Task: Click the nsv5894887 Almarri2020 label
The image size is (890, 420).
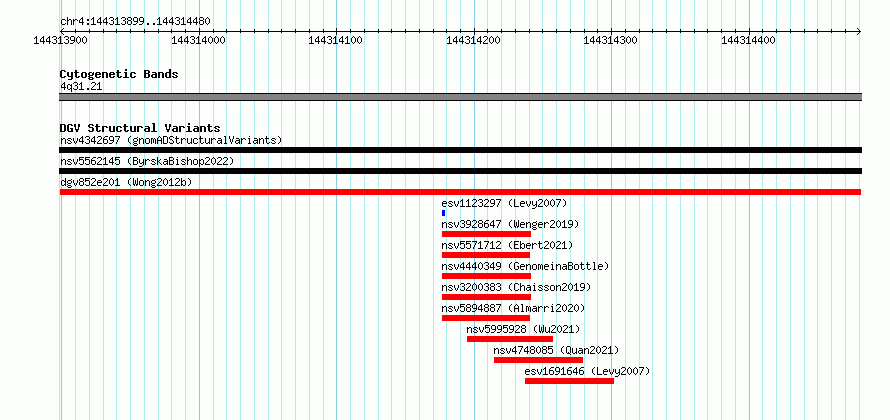Action: click(x=513, y=308)
